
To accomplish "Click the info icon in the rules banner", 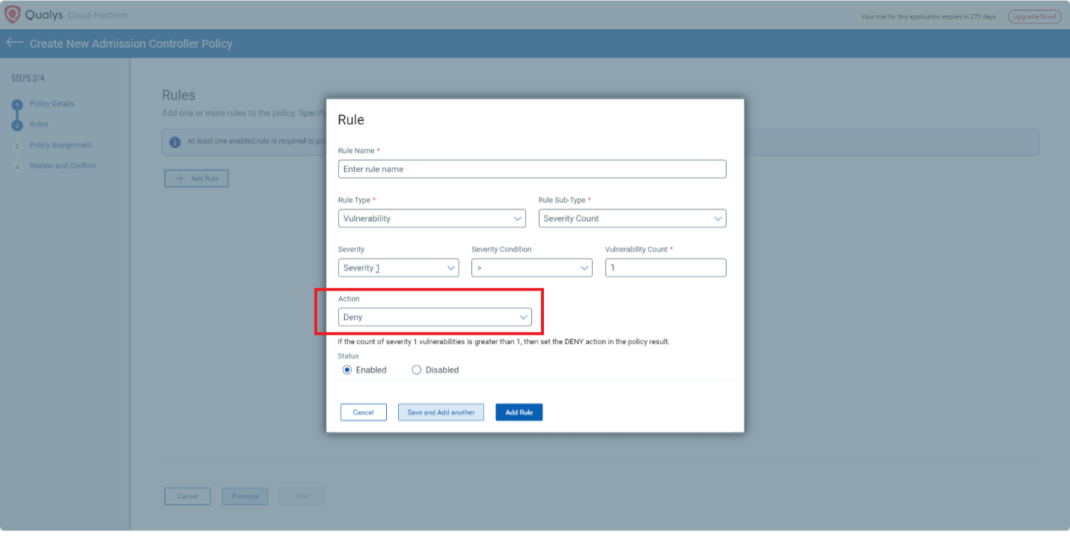I will [175, 142].
